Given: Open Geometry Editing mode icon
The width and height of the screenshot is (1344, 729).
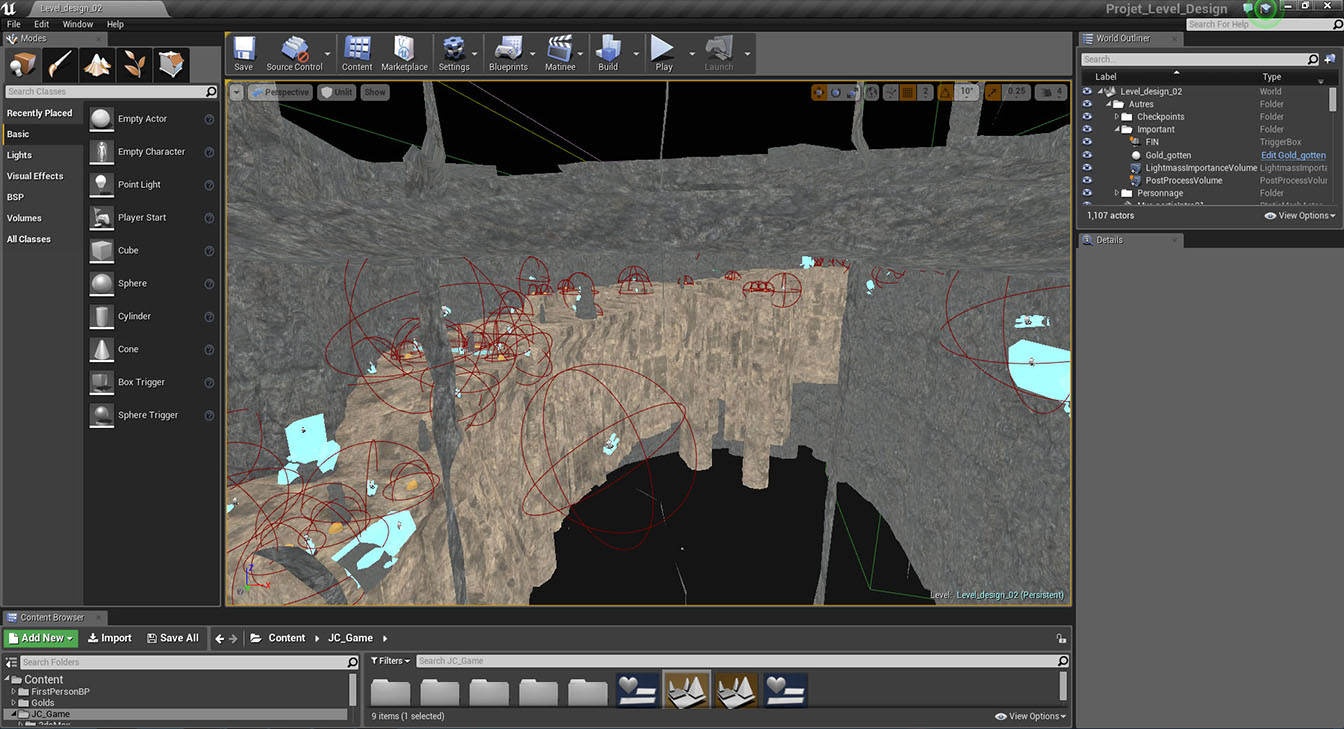Looking at the screenshot, I should (172, 65).
